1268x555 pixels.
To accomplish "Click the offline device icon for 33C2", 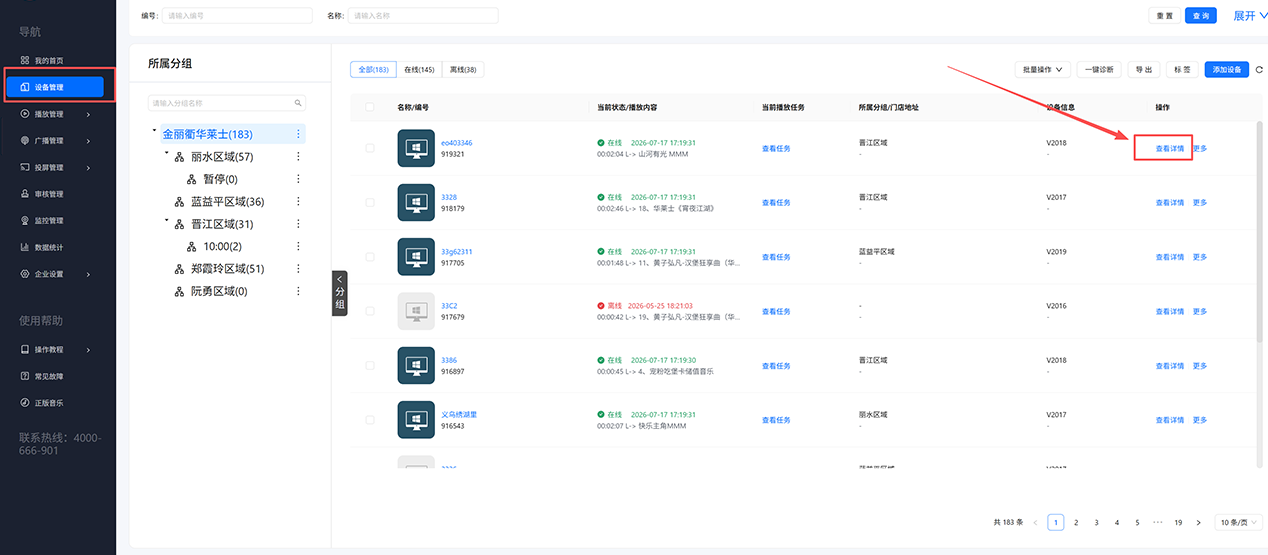I will tap(416, 311).
